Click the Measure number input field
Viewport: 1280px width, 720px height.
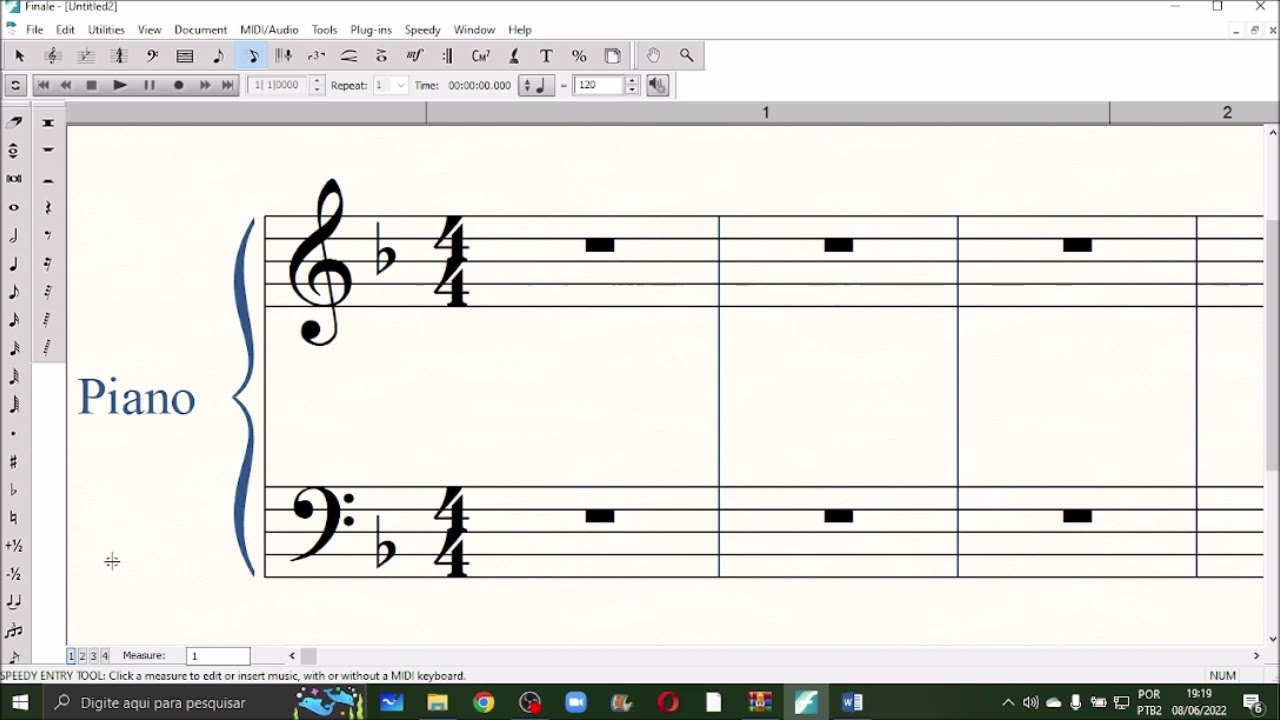pos(218,656)
